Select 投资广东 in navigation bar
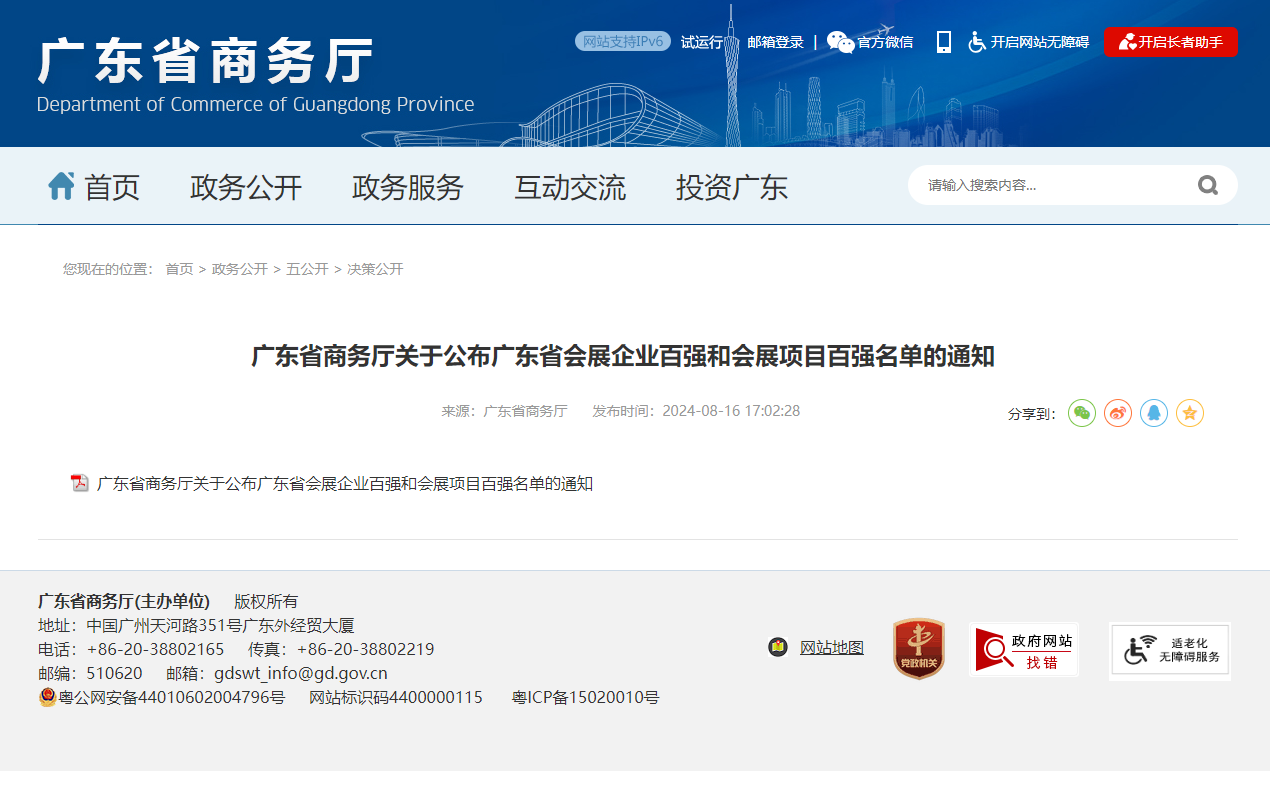1270x792 pixels. pyautogui.click(x=732, y=187)
